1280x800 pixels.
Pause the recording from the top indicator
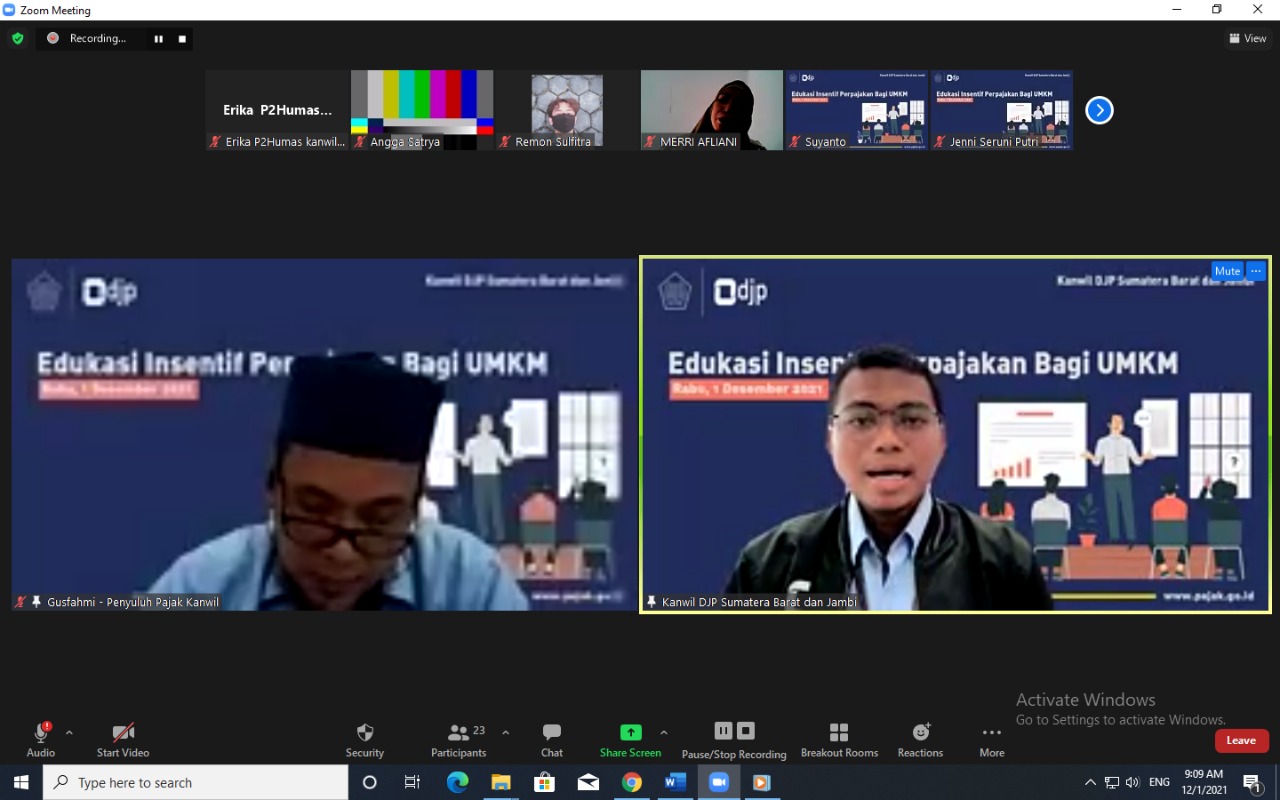point(158,39)
